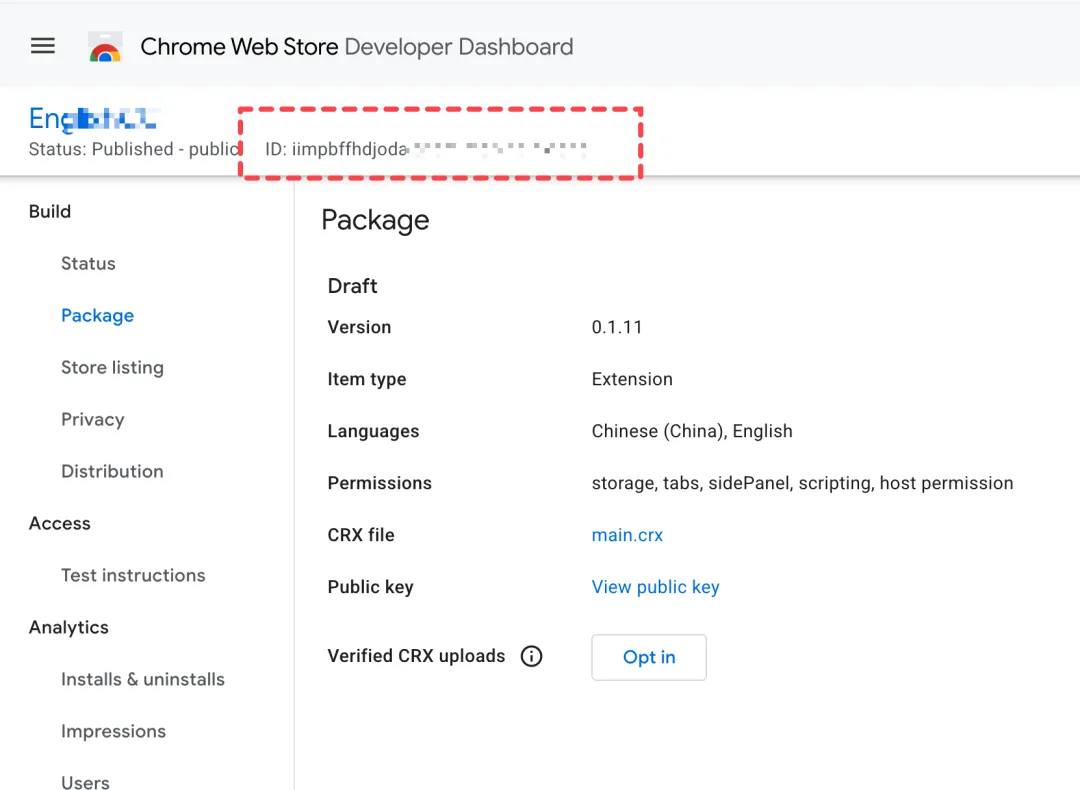Image resolution: width=1080 pixels, height=790 pixels.
Task: Click the CRX file label
Action: [x=361, y=535]
